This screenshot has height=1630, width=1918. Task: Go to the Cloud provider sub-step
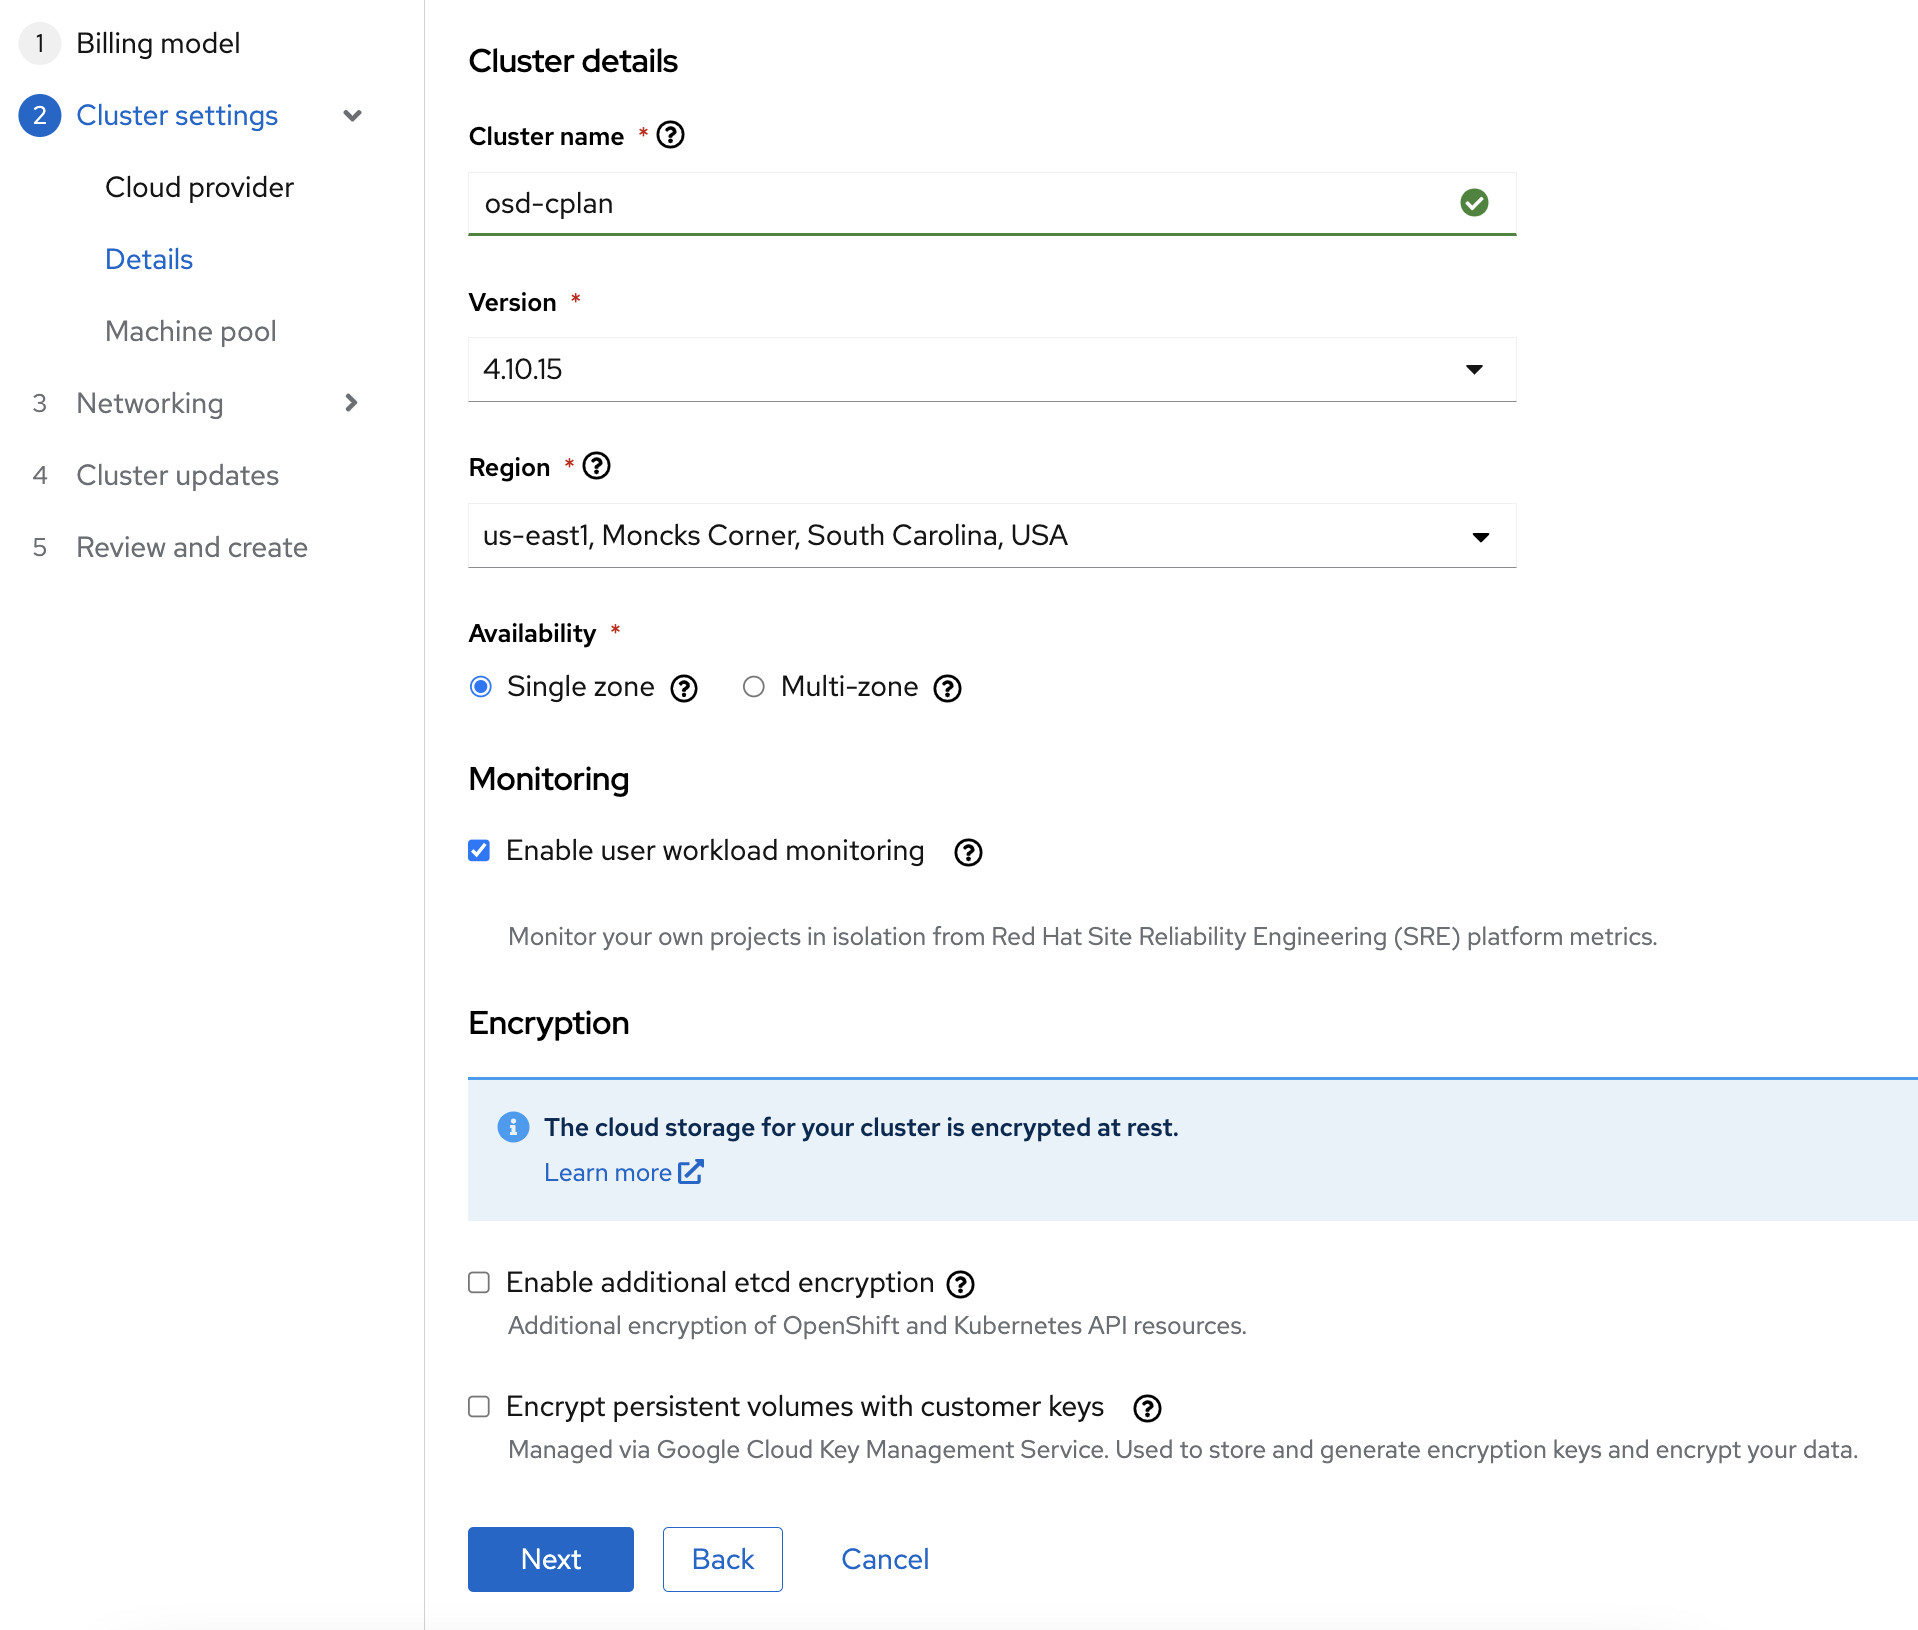coord(199,187)
